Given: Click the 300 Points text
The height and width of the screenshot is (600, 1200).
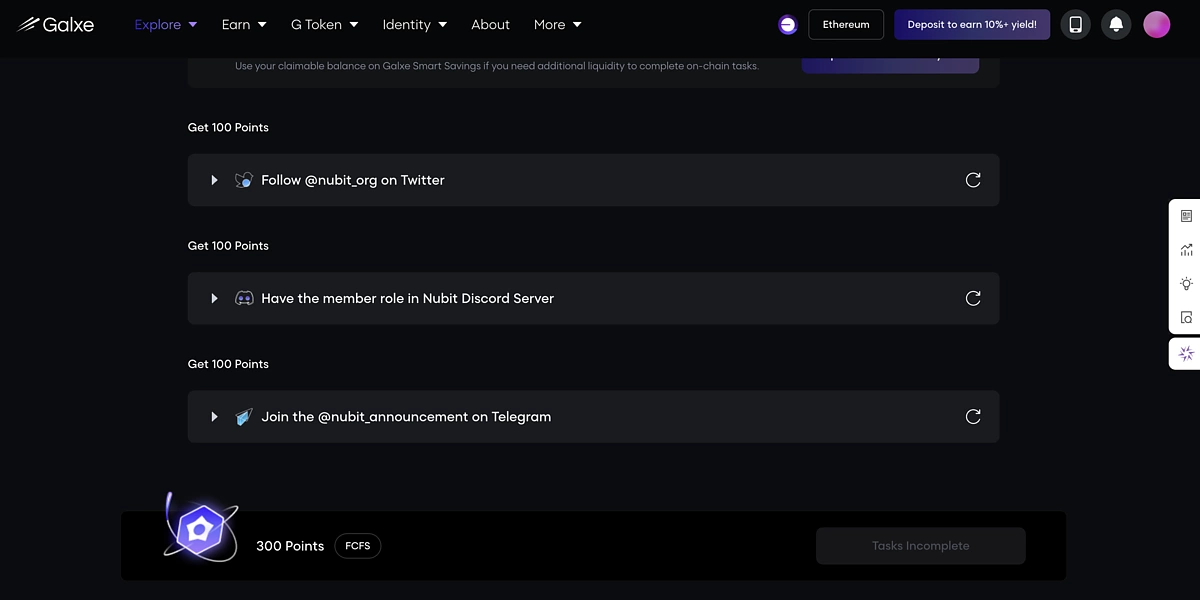Looking at the screenshot, I should [290, 546].
